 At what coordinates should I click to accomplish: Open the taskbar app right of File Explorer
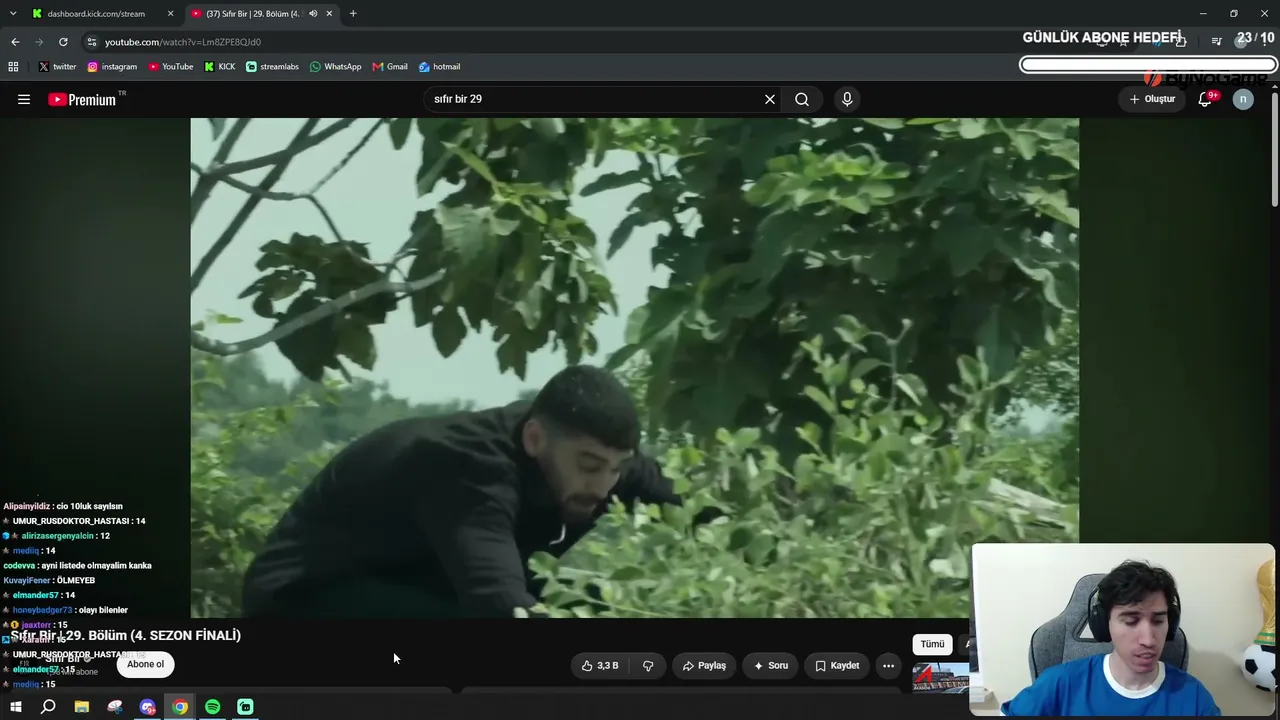pyautogui.click(x=115, y=707)
